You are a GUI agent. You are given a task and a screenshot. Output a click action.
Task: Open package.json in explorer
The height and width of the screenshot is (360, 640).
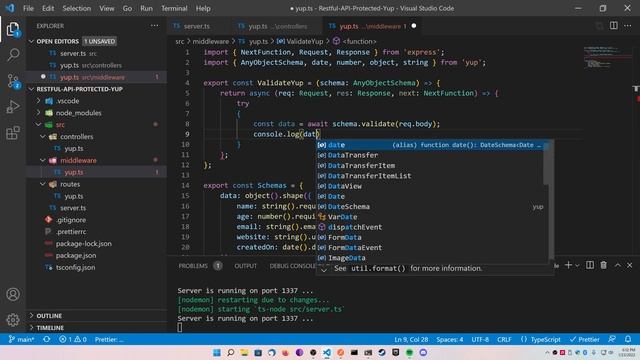pos(76,256)
